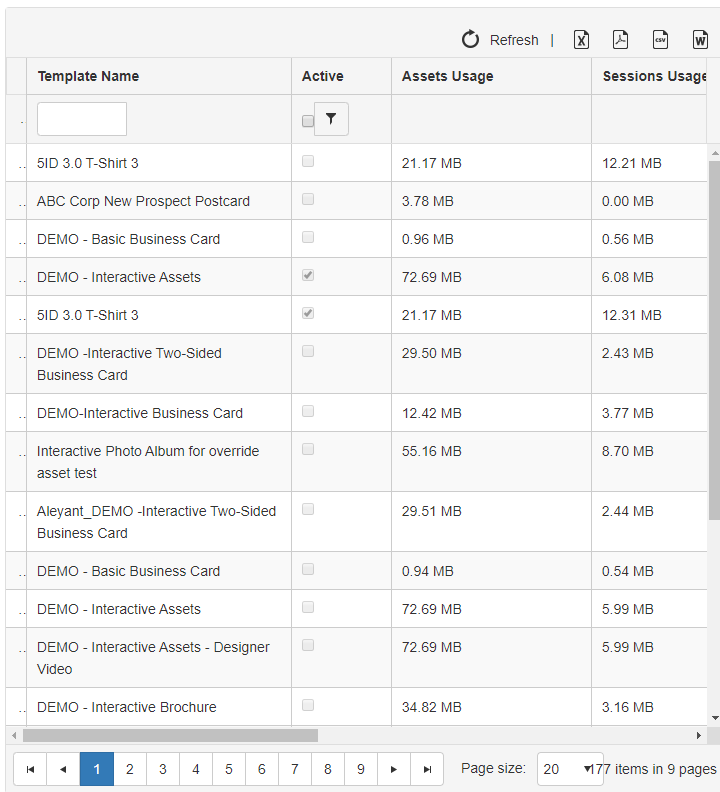
Task: Click the horizontal scrollbar thumb
Action: pos(170,735)
